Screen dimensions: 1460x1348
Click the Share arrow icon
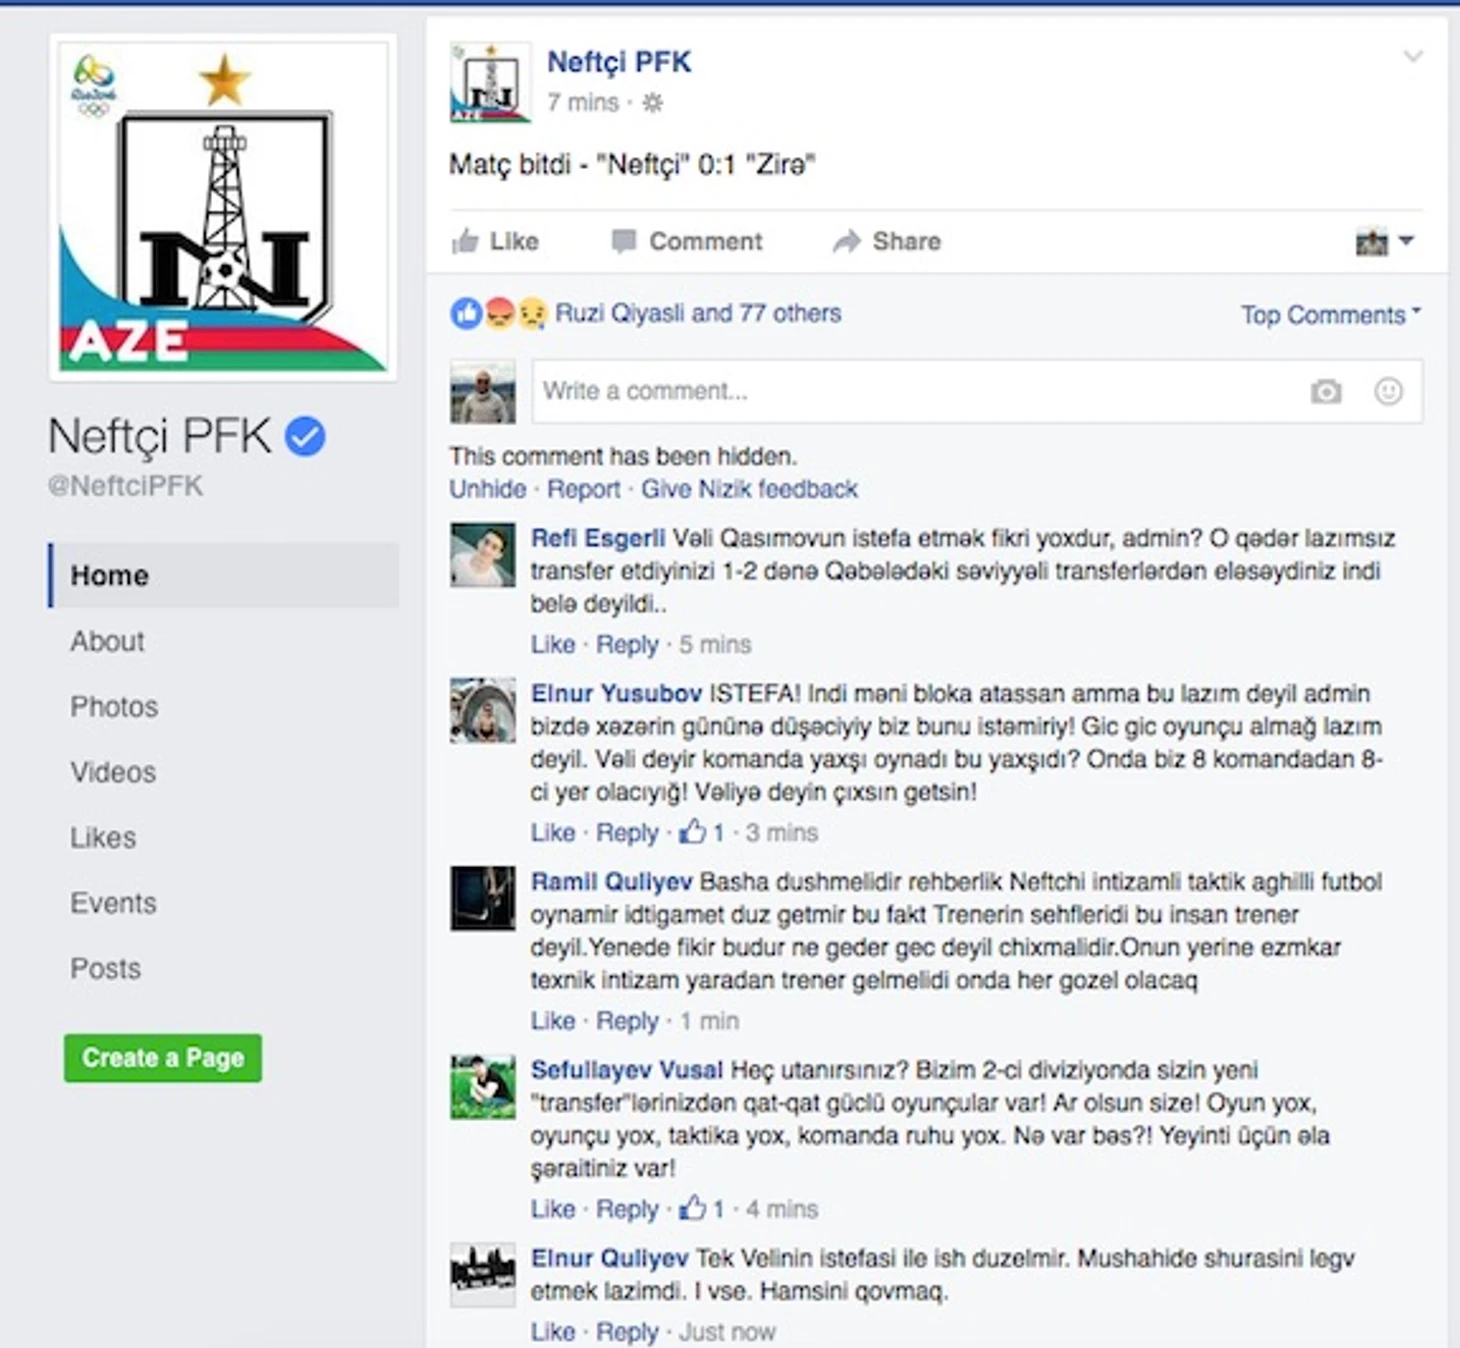(847, 241)
